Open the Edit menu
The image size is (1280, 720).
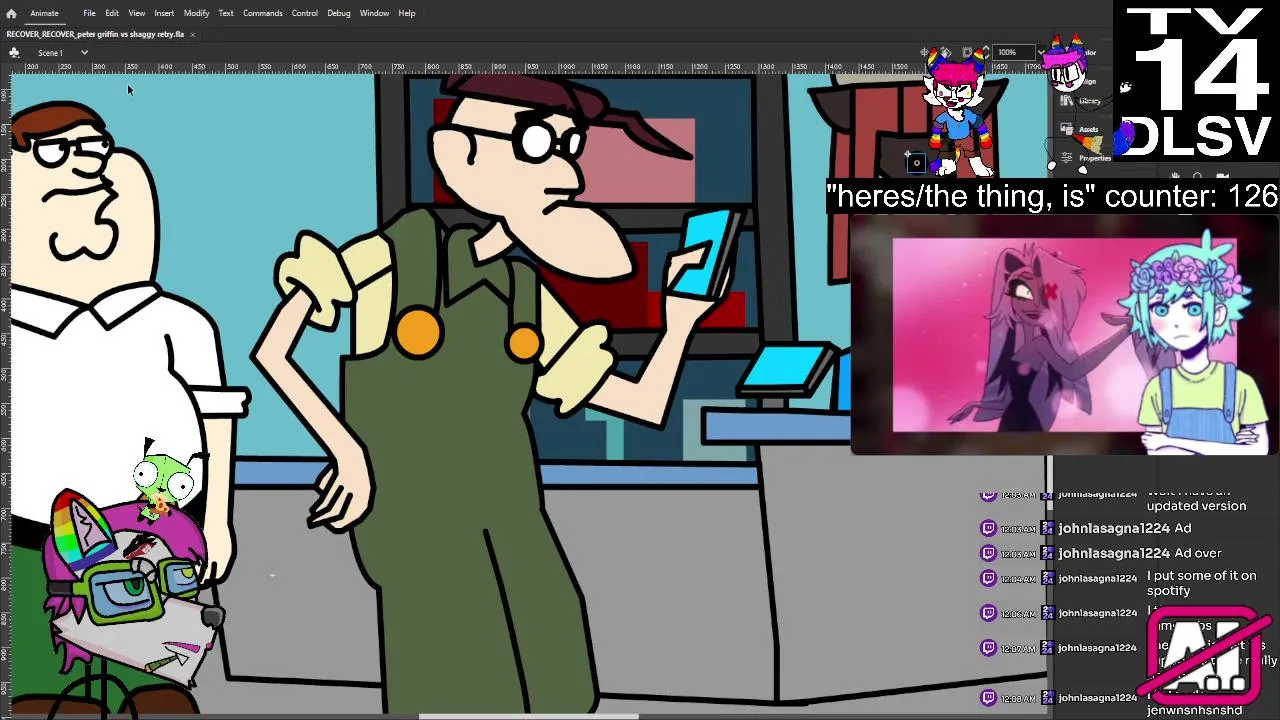[112, 13]
